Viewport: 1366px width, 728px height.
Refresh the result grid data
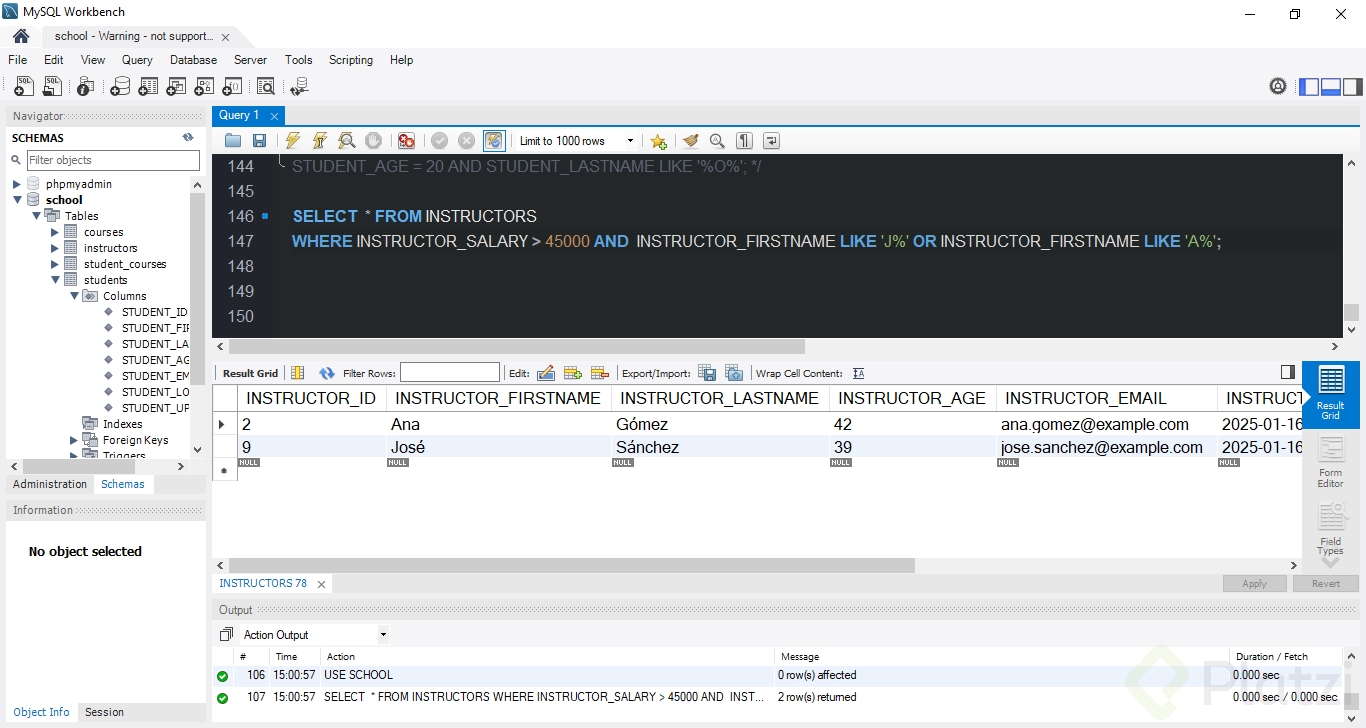tap(327, 373)
